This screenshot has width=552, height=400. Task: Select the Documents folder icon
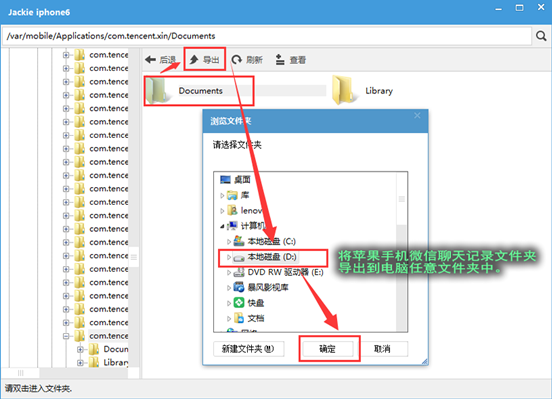tap(157, 91)
